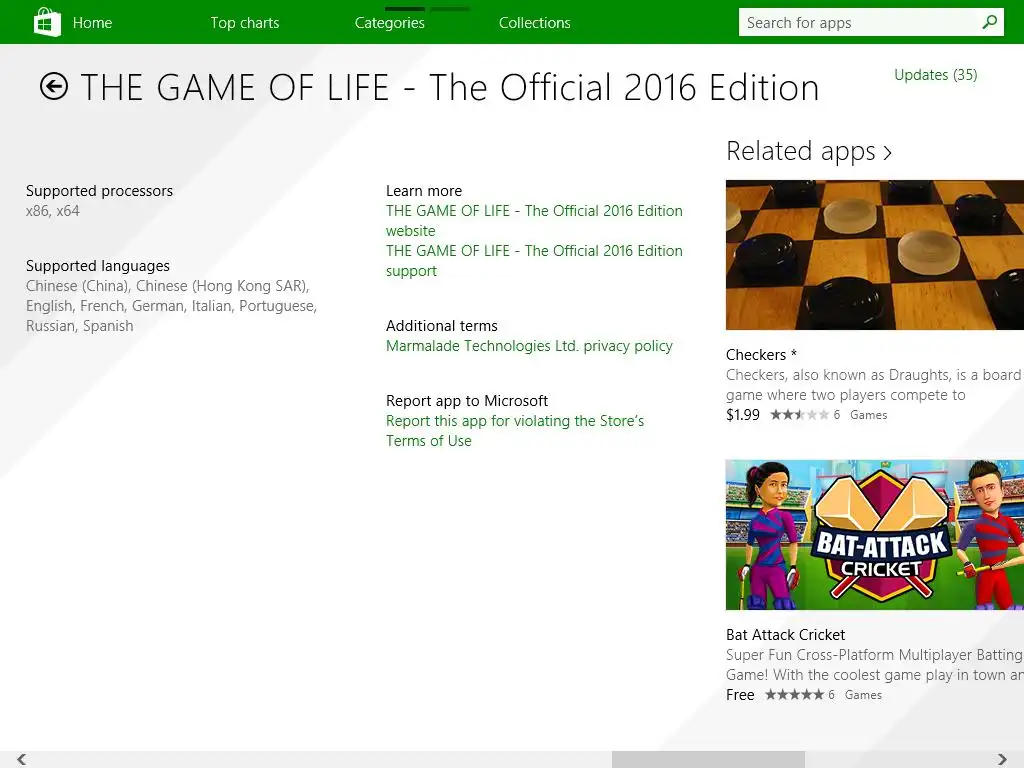Click the left scrollbar arrow
This screenshot has width=1024, height=768.
pos(22,759)
